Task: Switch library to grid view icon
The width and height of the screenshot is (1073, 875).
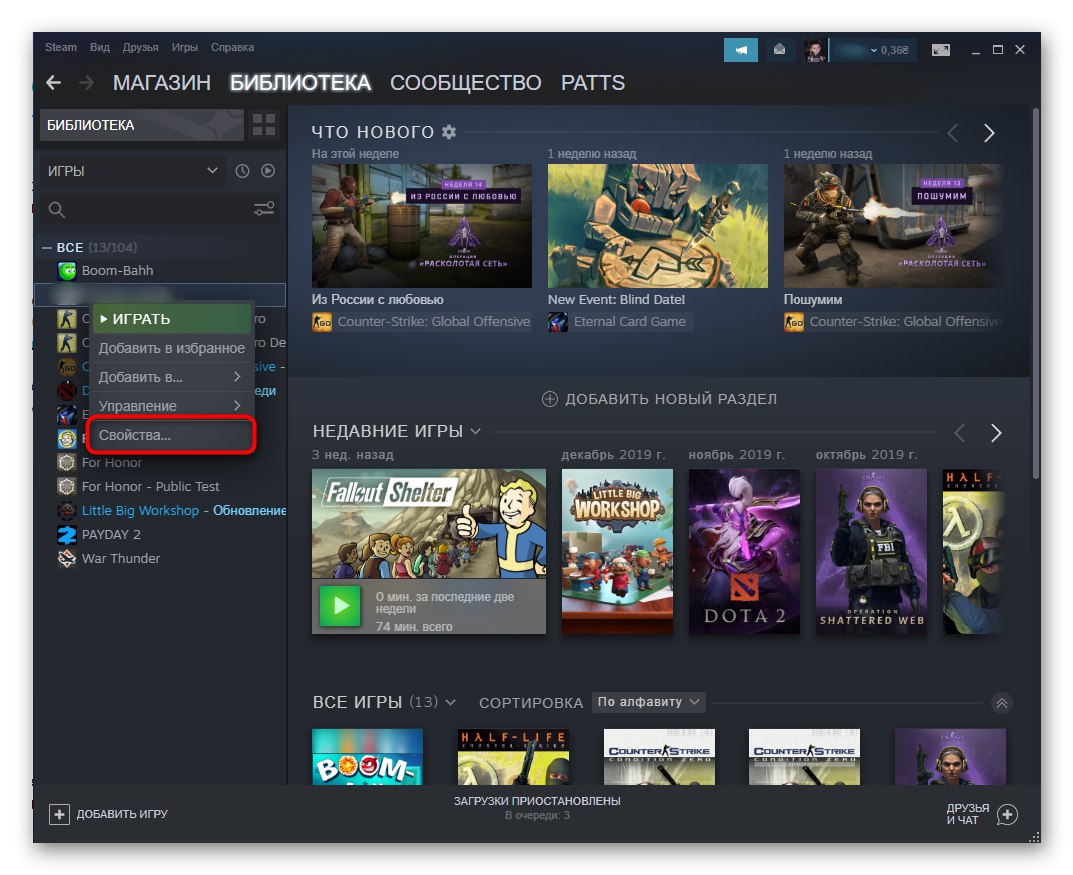Action: pyautogui.click(x=264, y=125)
